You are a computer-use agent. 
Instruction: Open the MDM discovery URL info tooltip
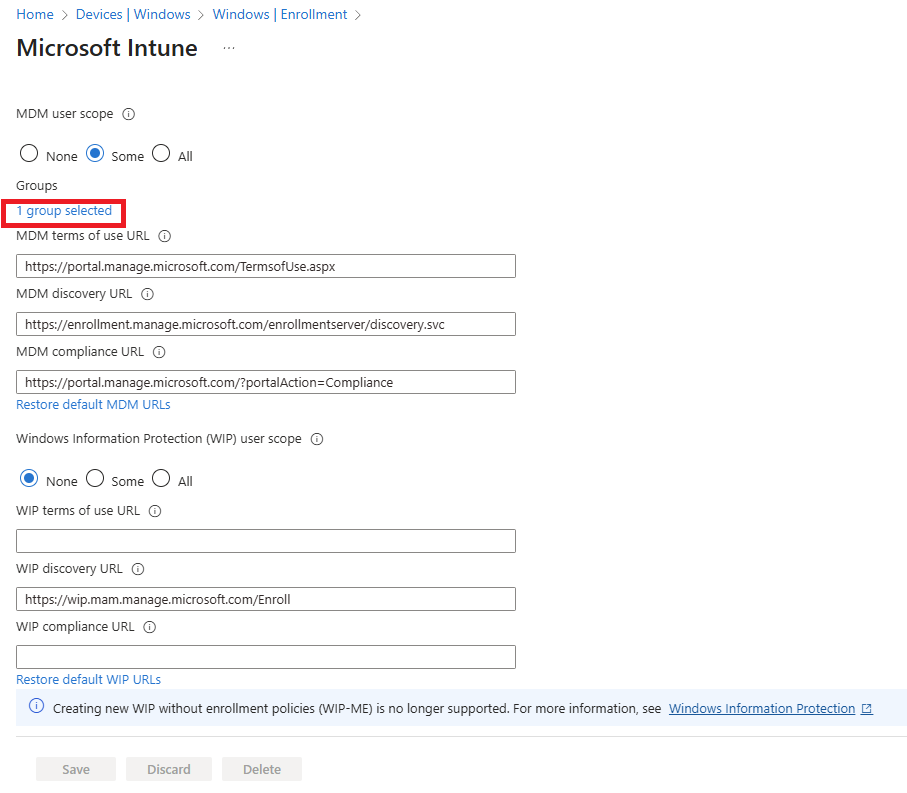[147, 294]
